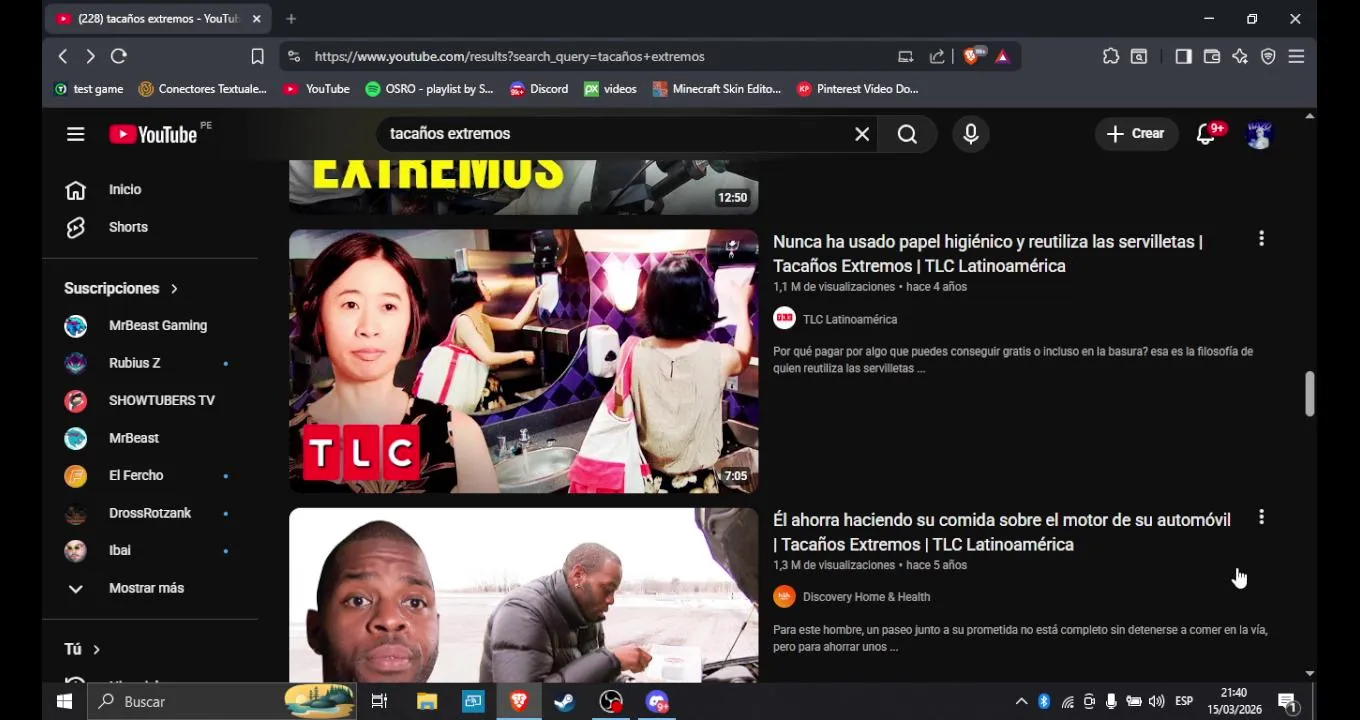Start voice search with microphone
This screenshot has height=720, width=1360.
(x=971, y=134)
